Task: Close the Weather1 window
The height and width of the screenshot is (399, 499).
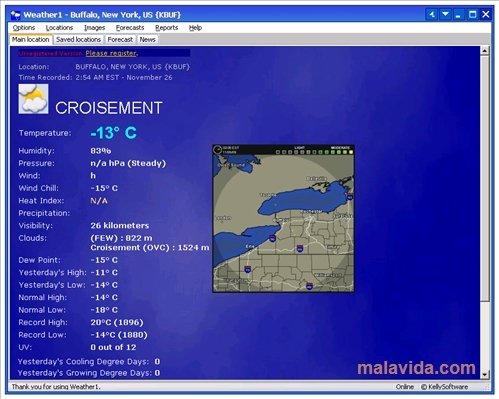Action: click(486, 15)
